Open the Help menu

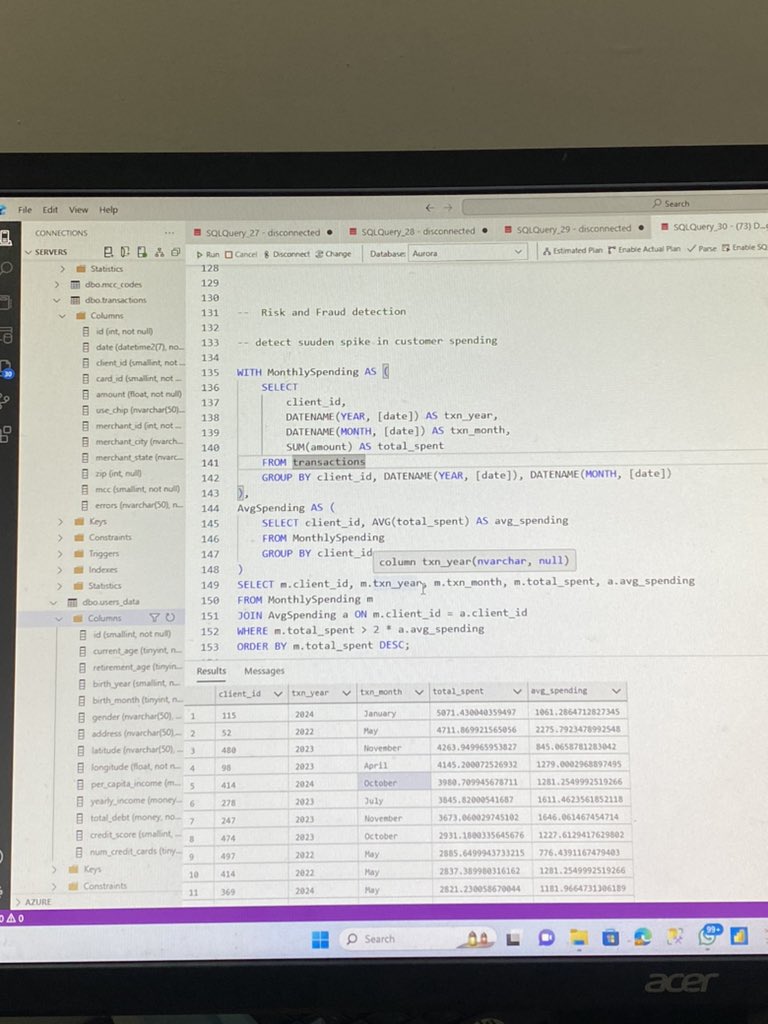(108, 210)
